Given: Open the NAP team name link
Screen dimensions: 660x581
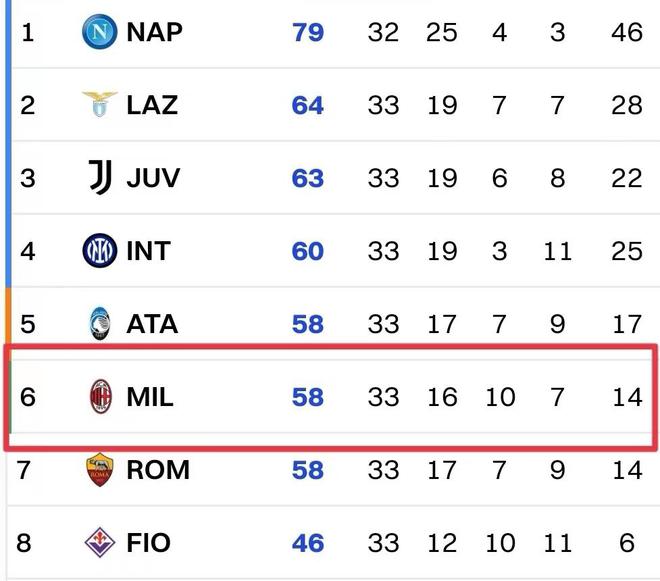Looking at the screenshot, I should coord(154,32).
